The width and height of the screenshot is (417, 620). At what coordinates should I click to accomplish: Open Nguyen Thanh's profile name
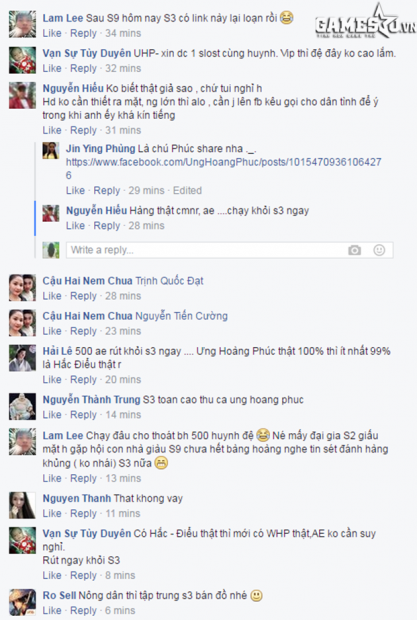click(x=77, y=498)
